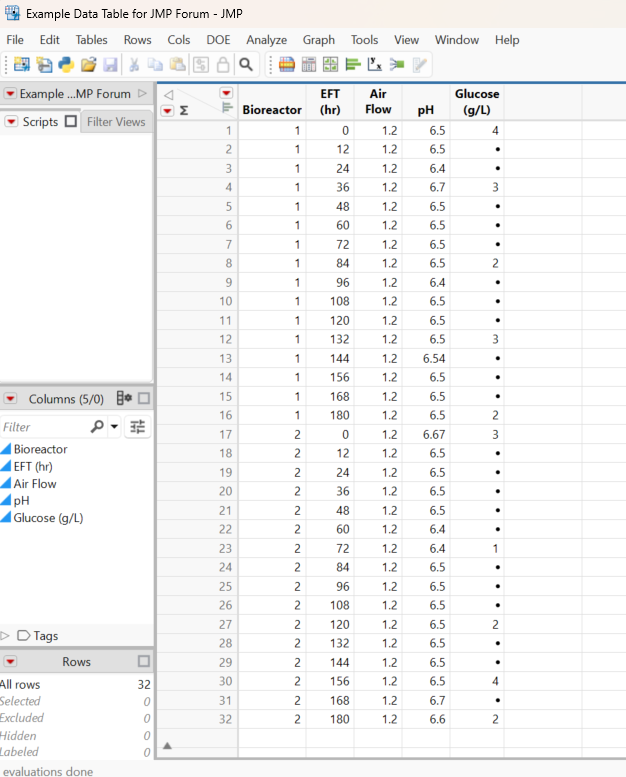Click the left disclosure triangle in table corner
Viewport: 626px width, 777px height.
tap(169, 95)
